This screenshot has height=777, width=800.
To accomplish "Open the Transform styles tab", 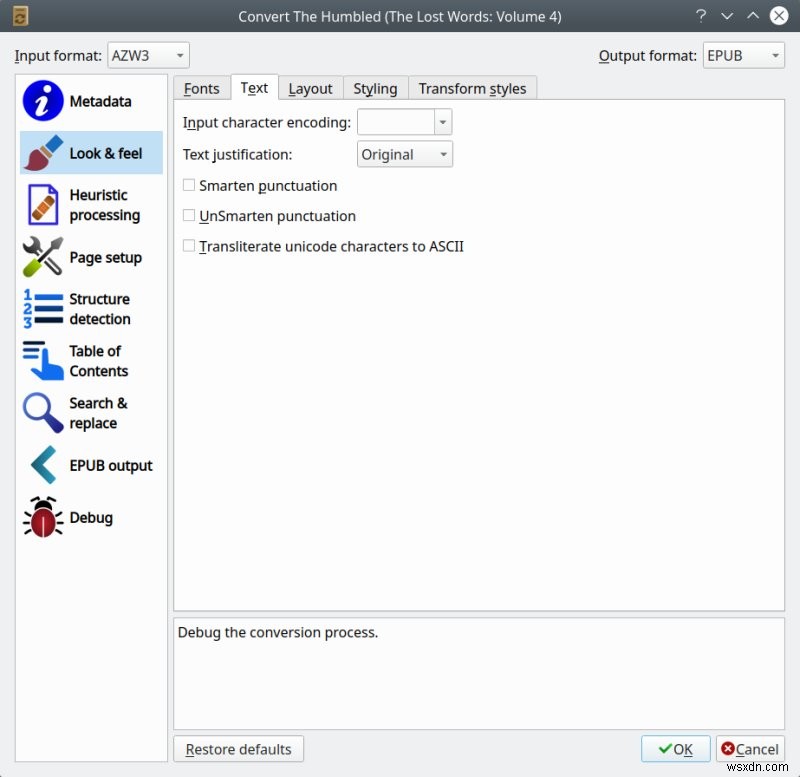I will 472,88.
